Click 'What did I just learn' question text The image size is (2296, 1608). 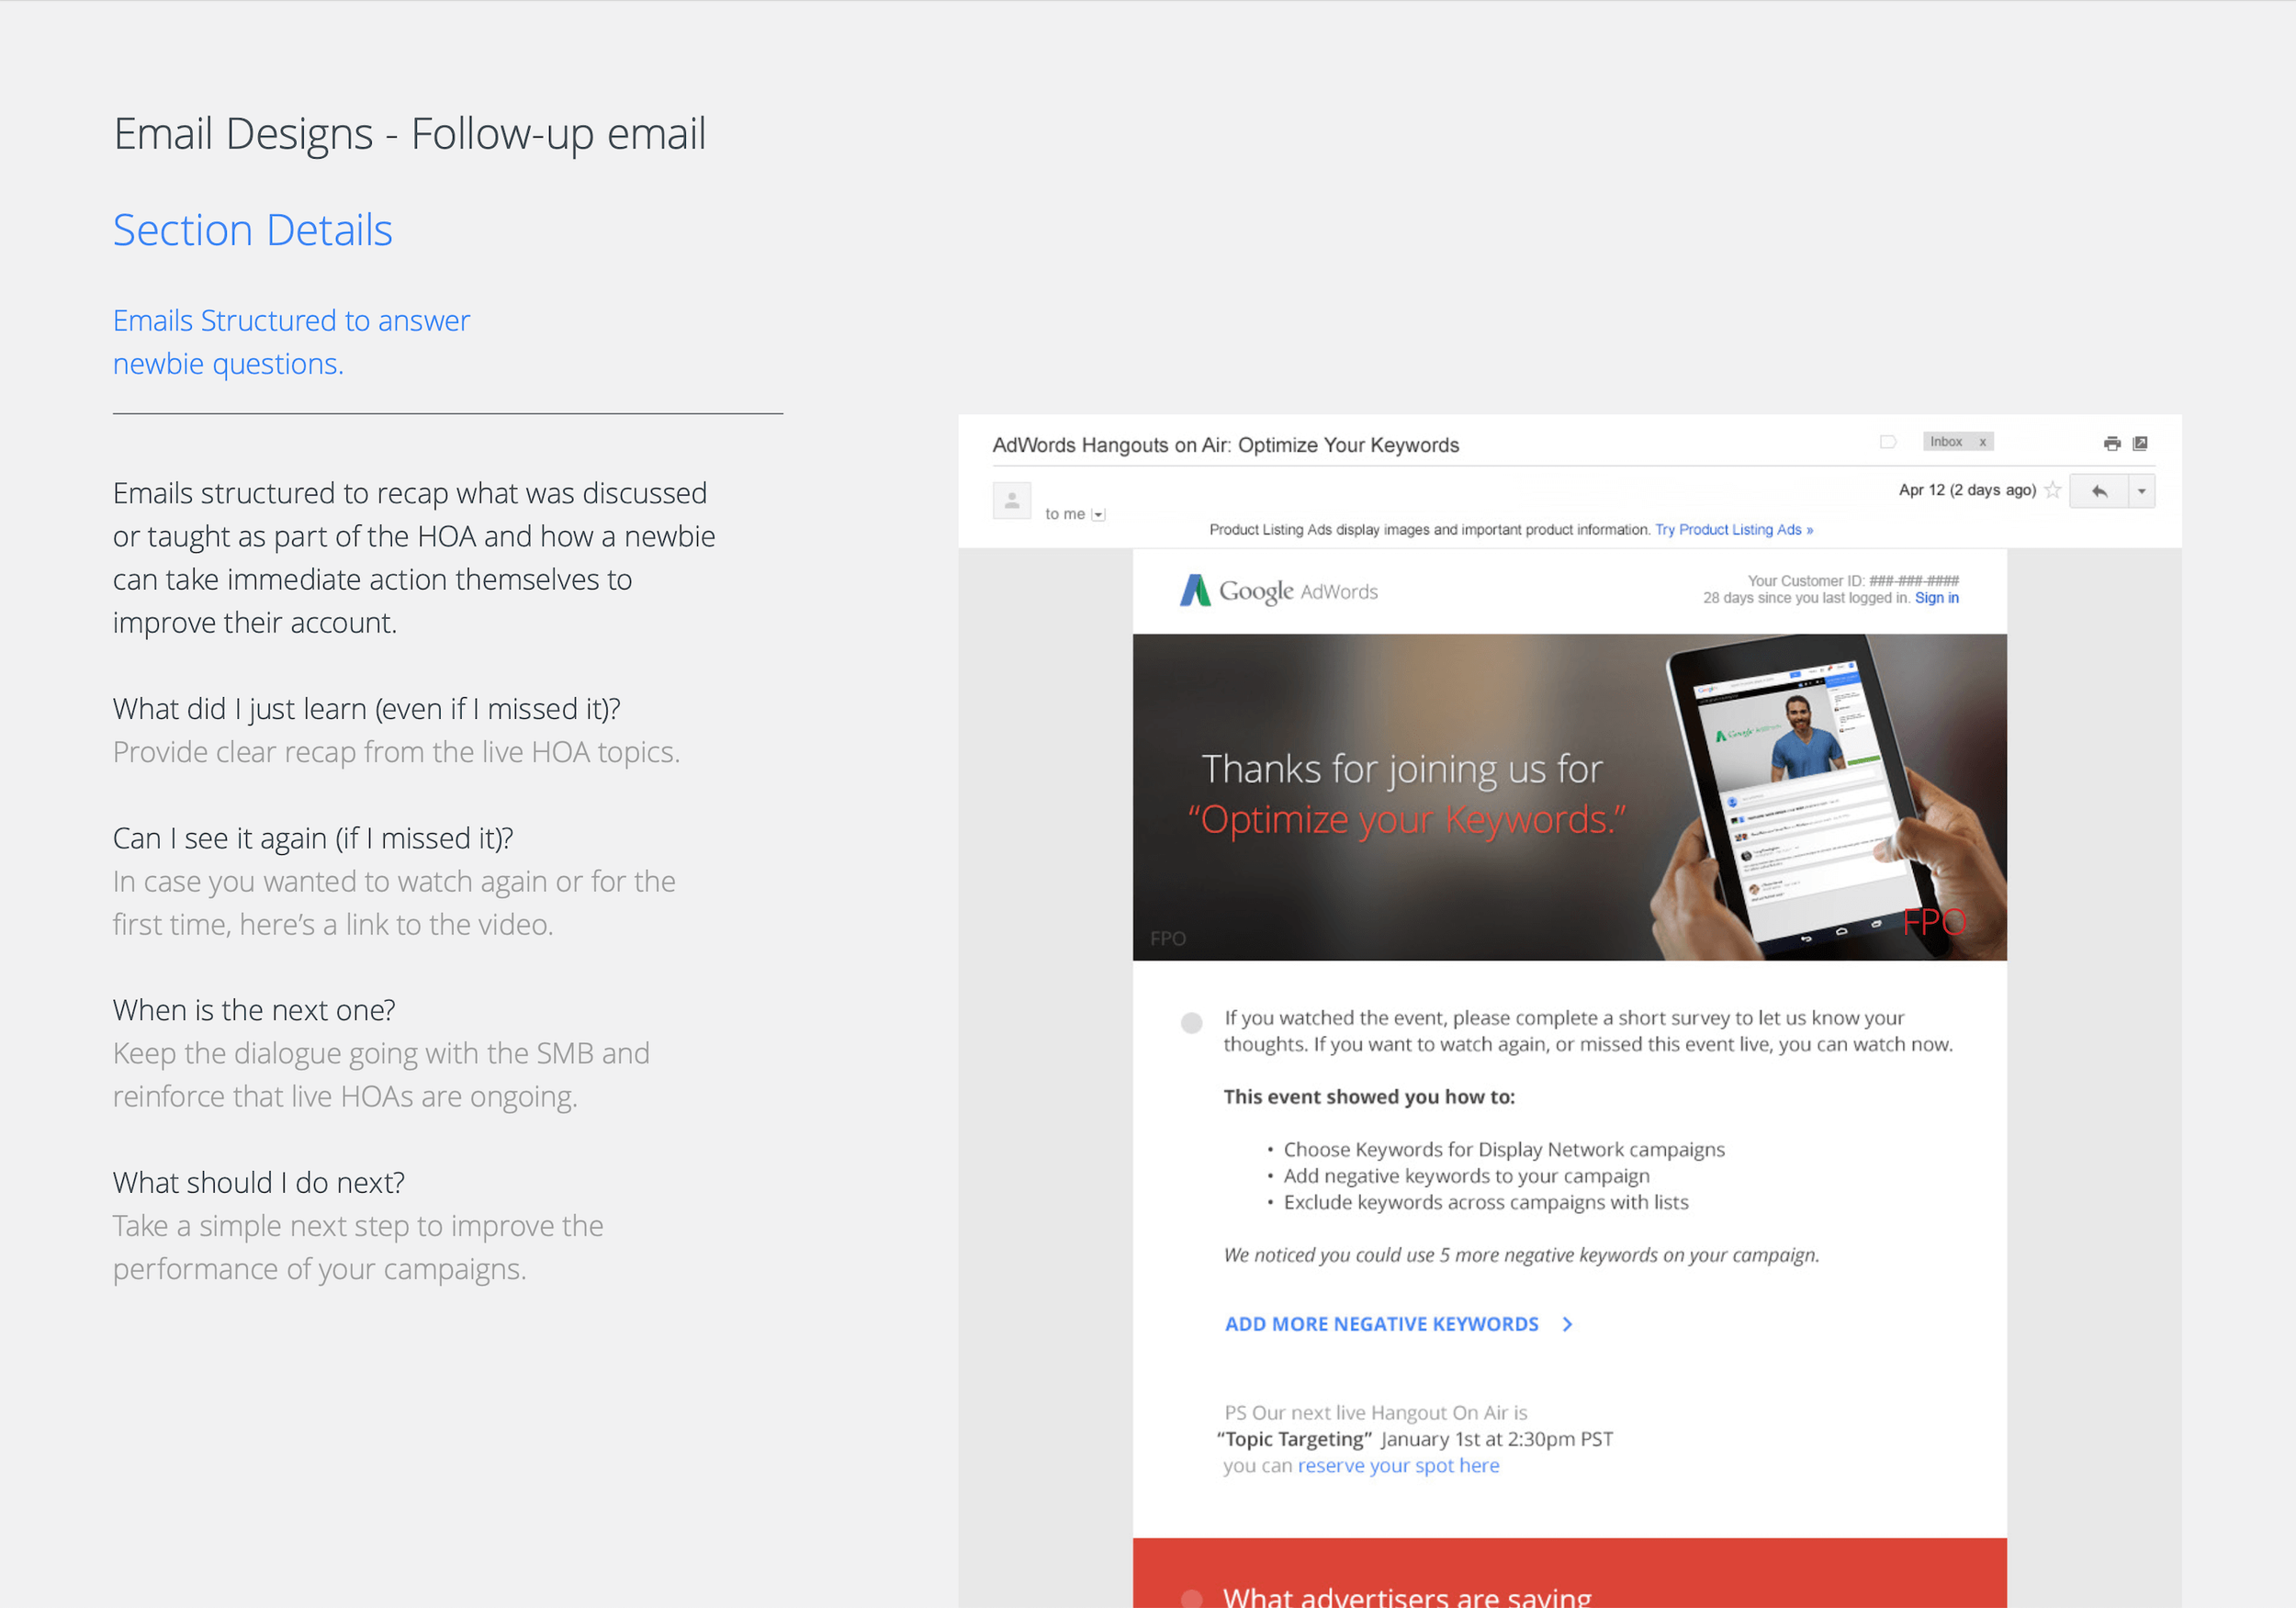point(366,709)
